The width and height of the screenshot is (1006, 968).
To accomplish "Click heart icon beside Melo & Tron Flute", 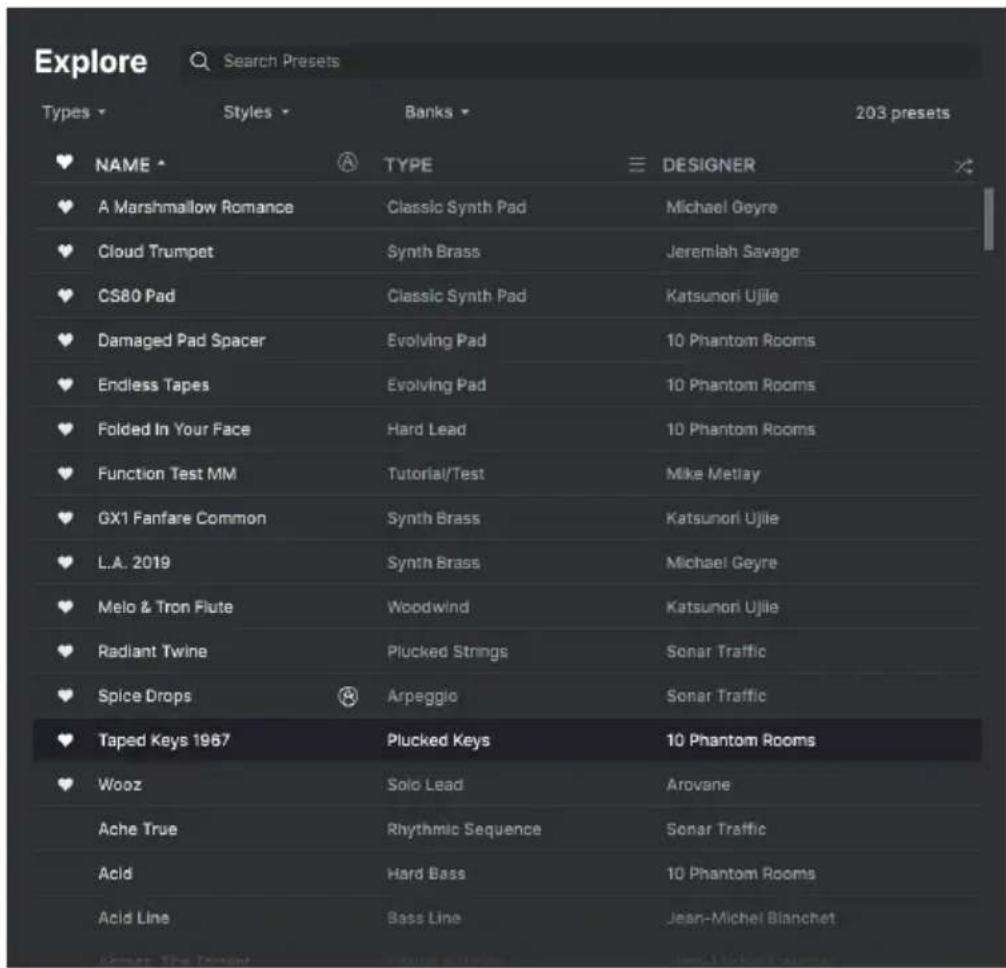I will coord(65,606).
